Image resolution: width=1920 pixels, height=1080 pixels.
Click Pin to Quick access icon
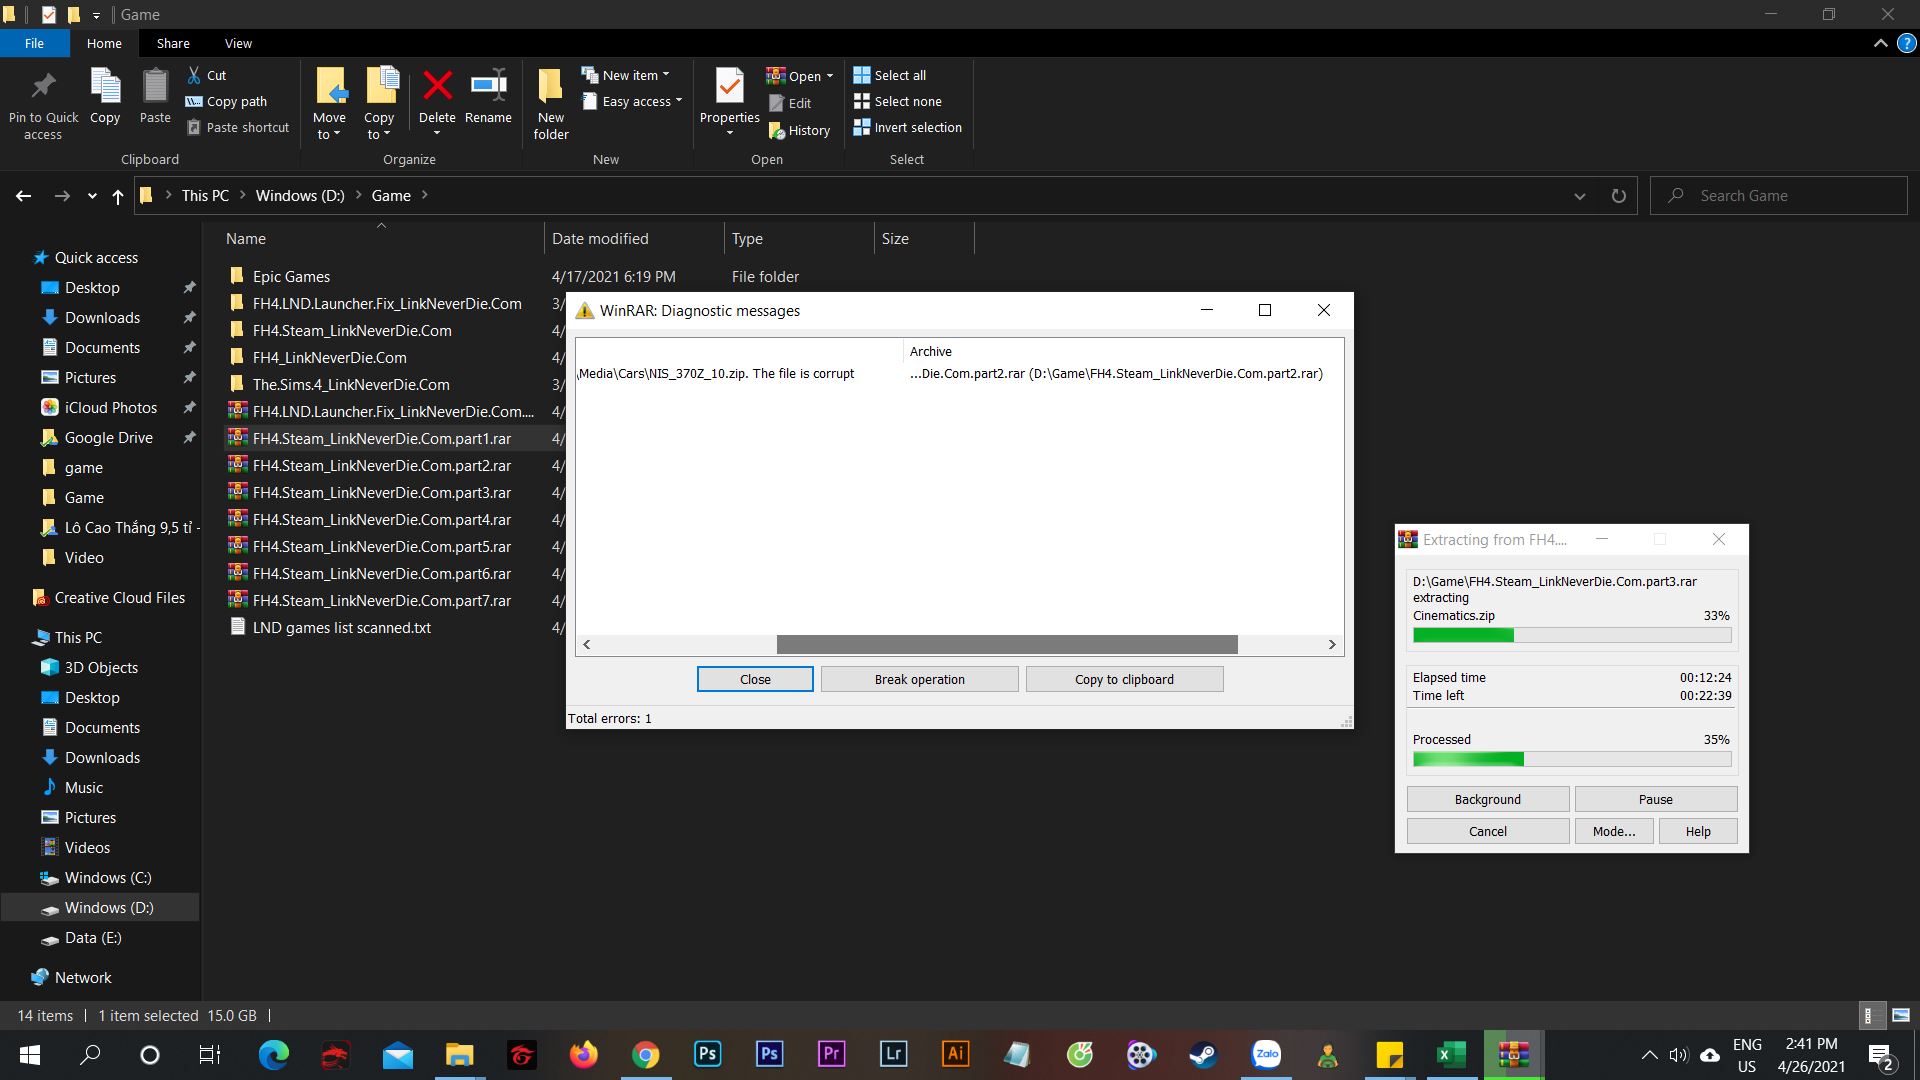(43, 87)
